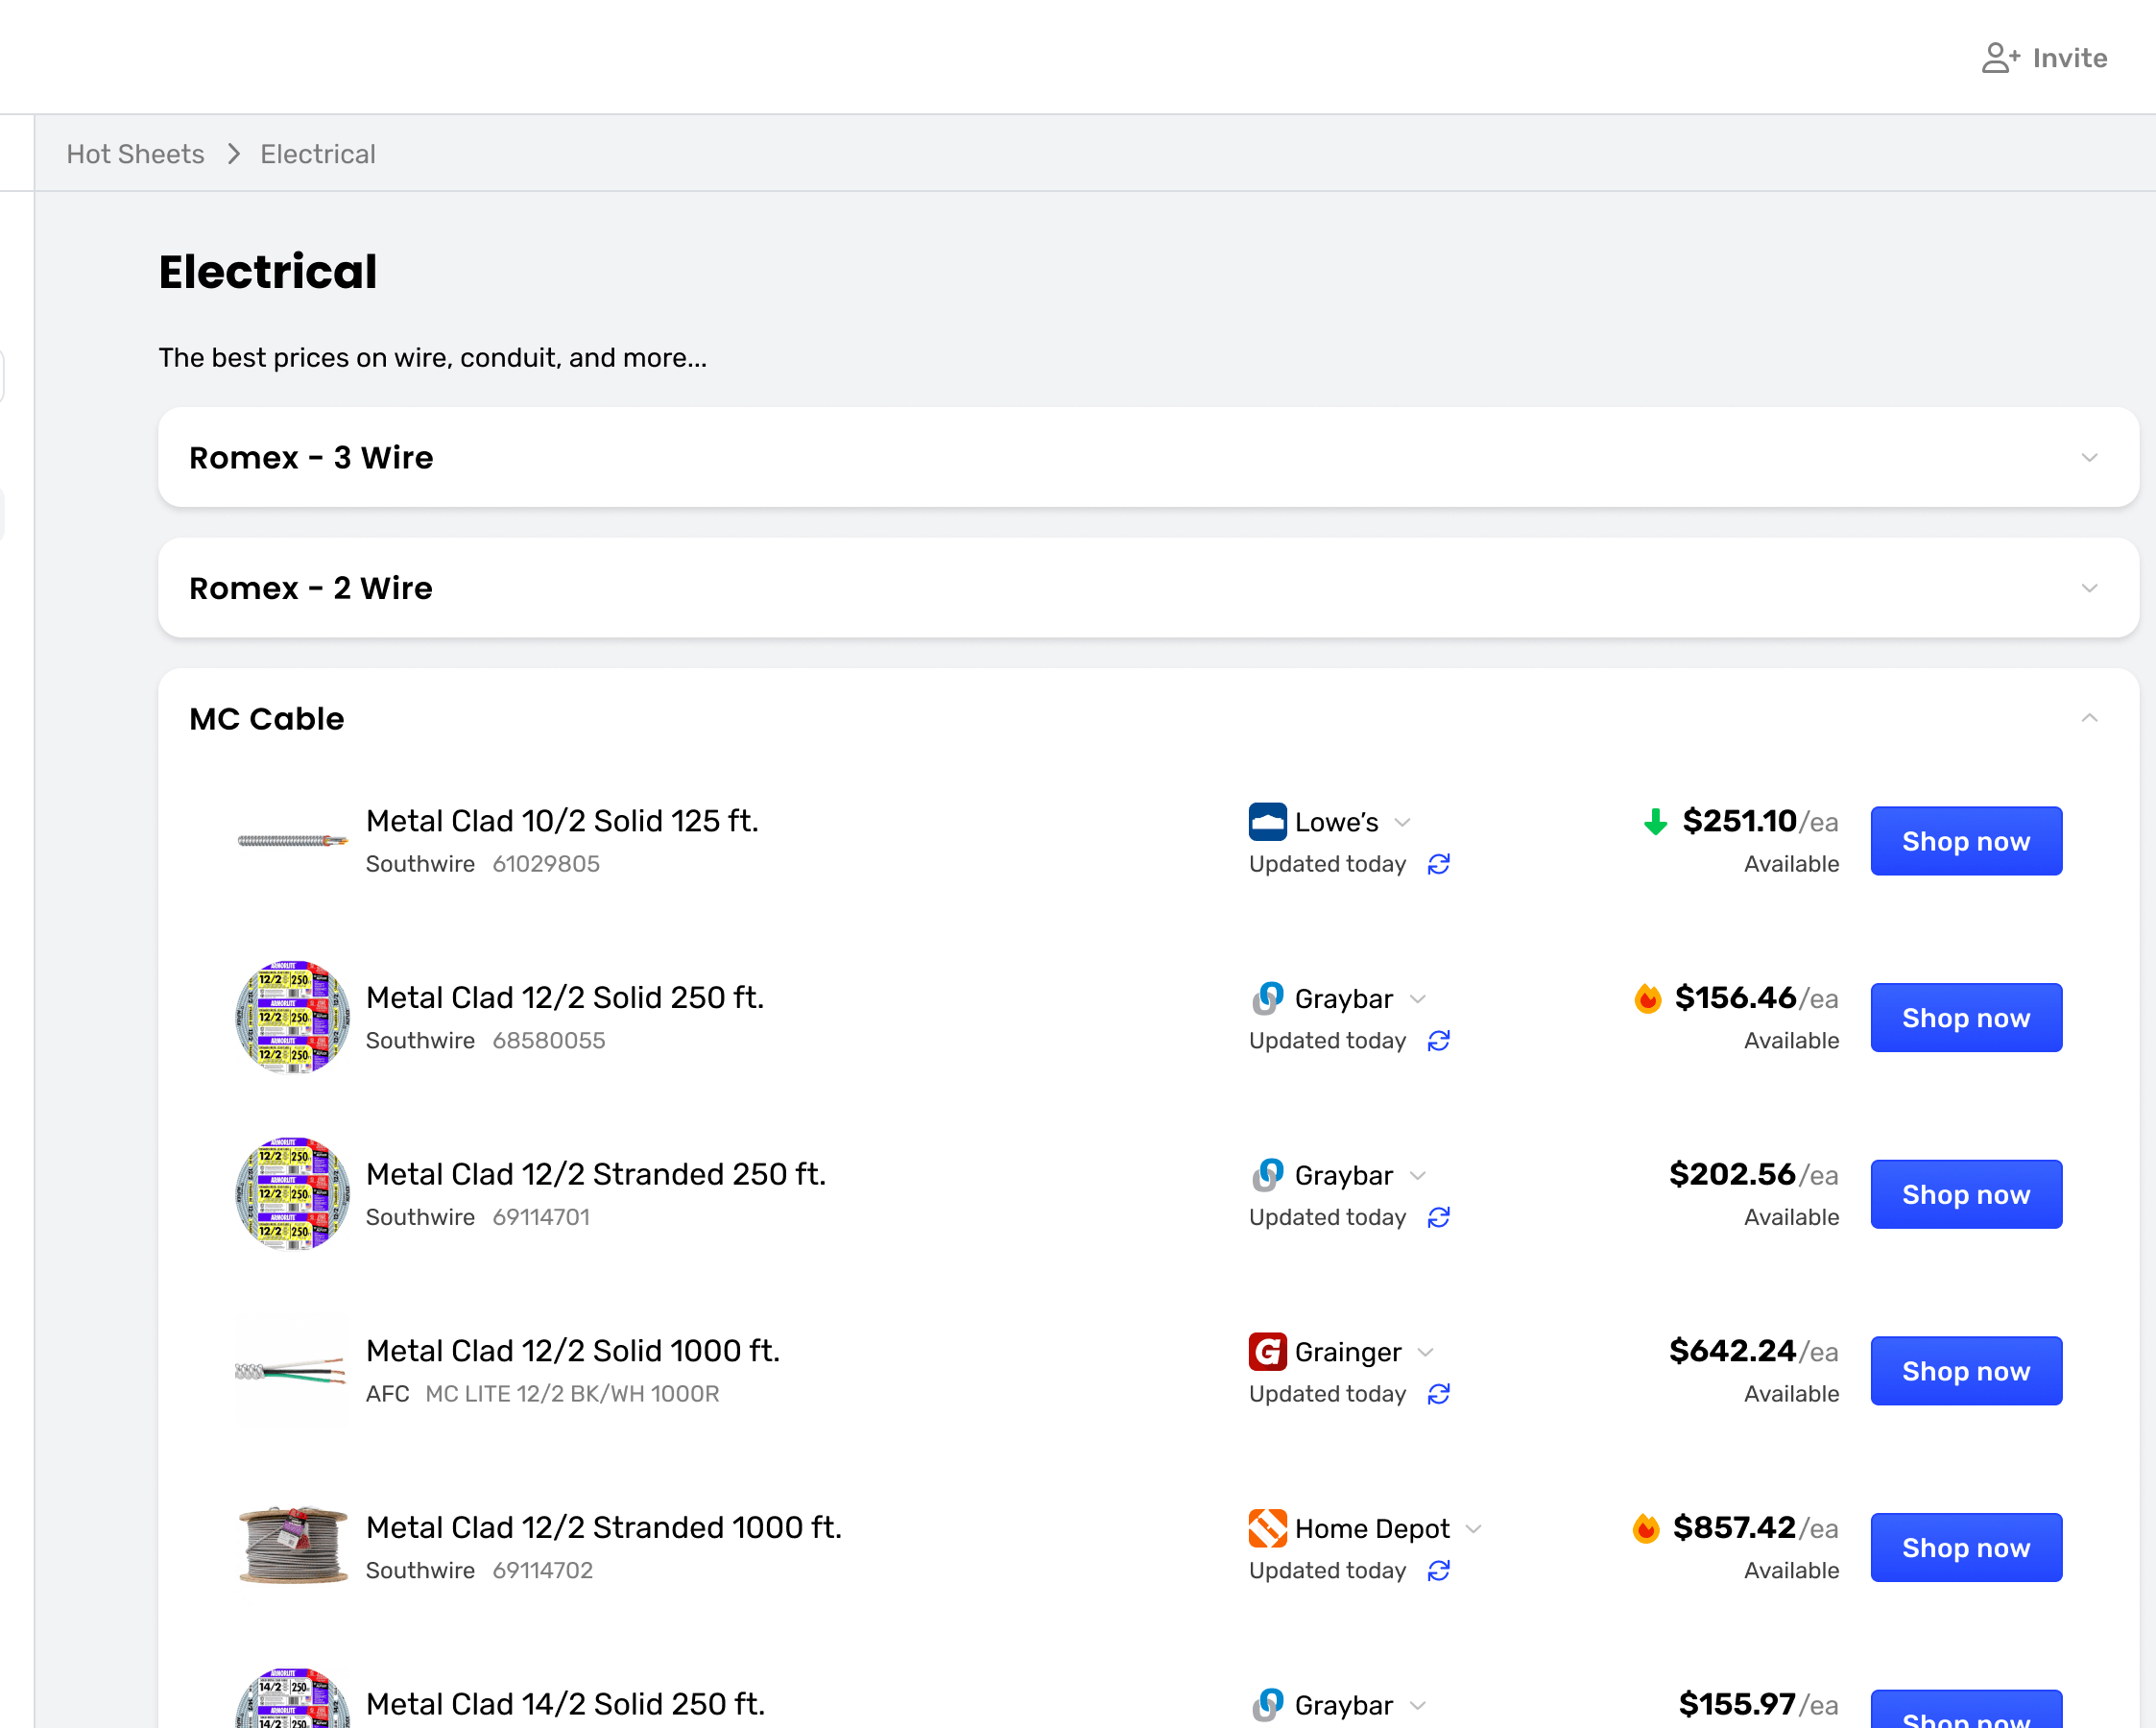This screenshot has height=1728, width=2156.
Task: Open the Metal Clad 12/2 Solid 250 ft. thumbnail
Action: tap(292, 1018)
